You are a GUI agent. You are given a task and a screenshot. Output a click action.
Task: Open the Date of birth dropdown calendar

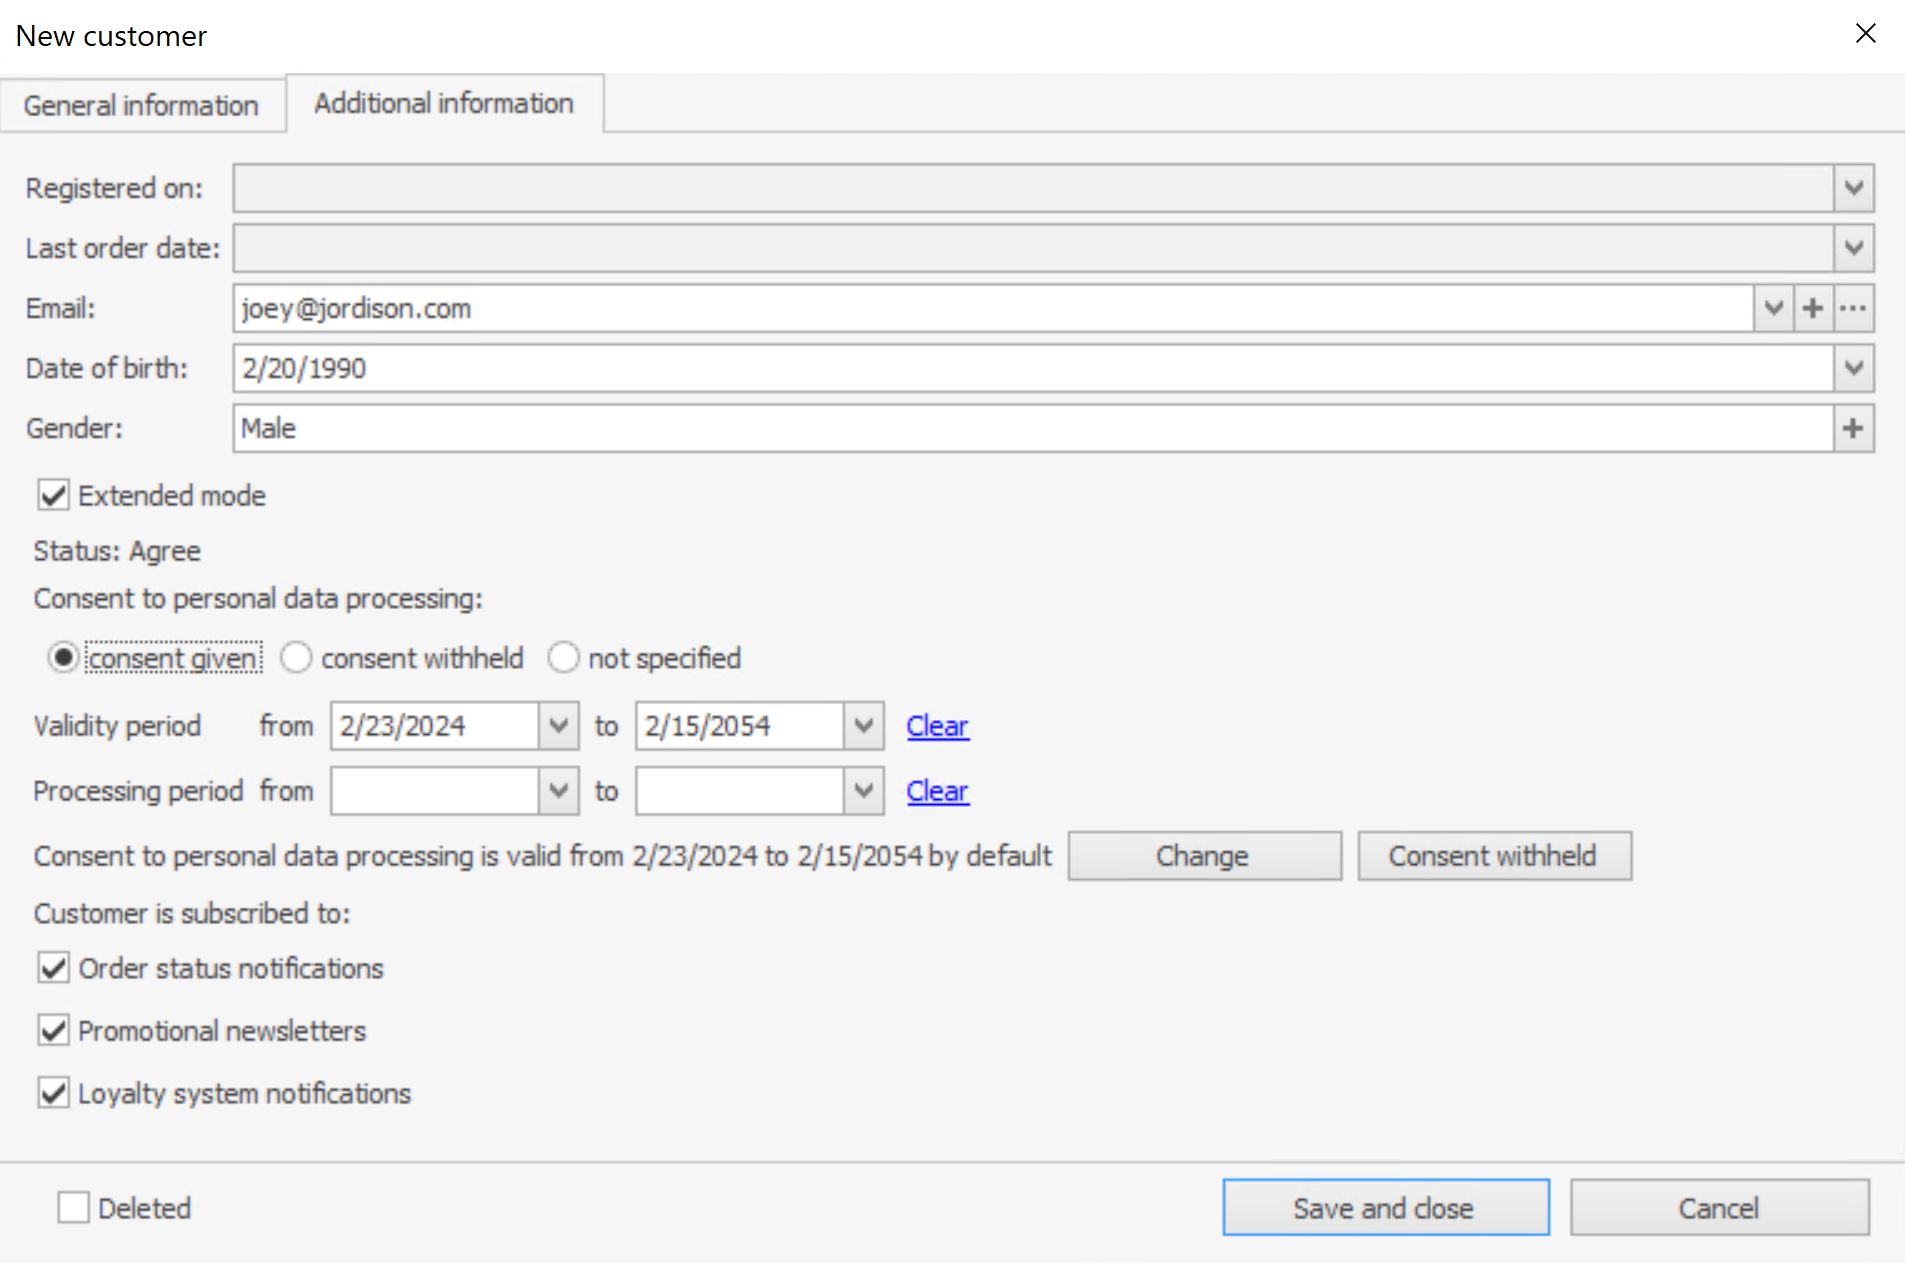click(1853, 369)
